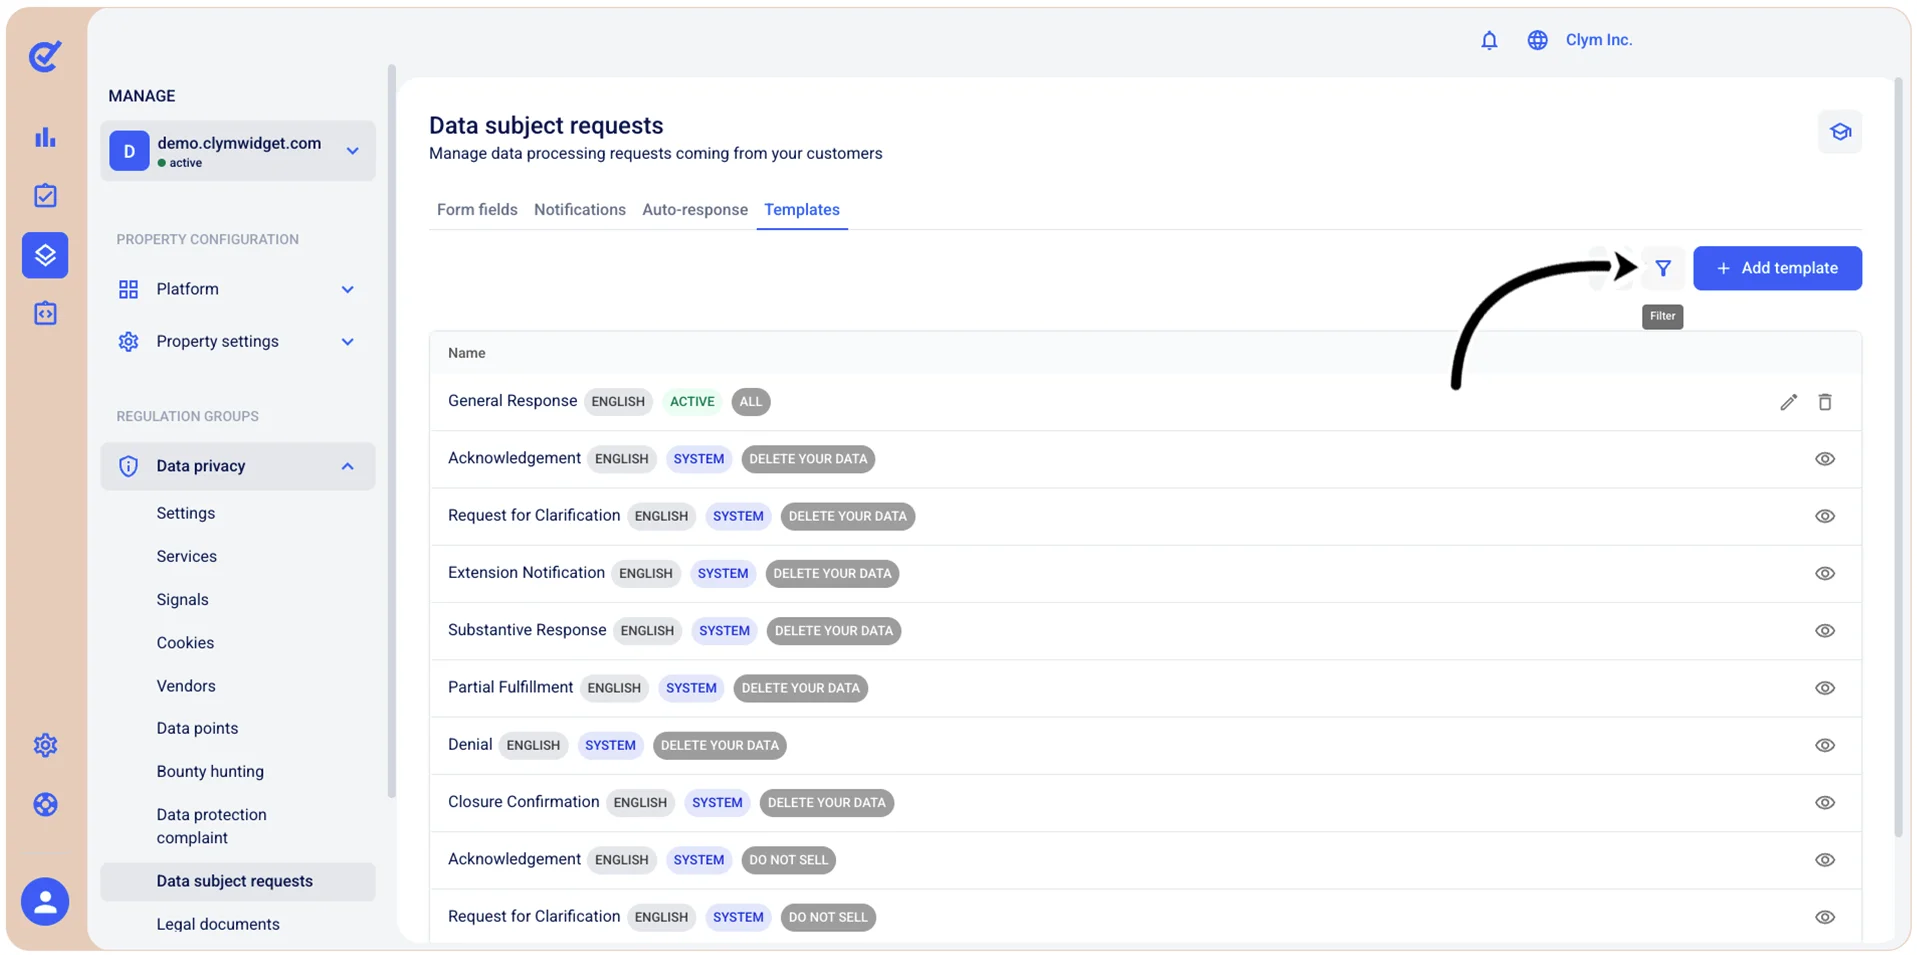This screenshot has width=1917, height=955.
Task: Open Data protection complaint menu item
Action: coord(212,826)
